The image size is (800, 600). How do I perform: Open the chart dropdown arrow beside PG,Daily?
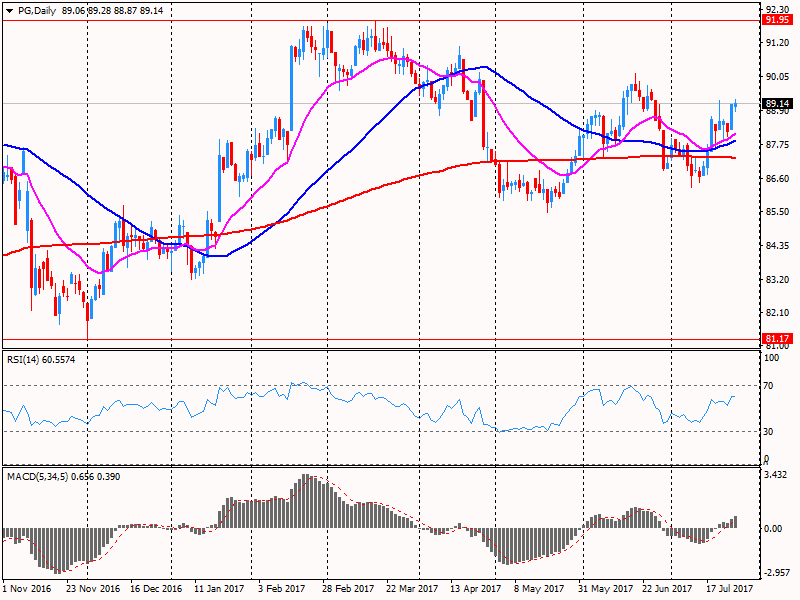[x=10, y=11]
